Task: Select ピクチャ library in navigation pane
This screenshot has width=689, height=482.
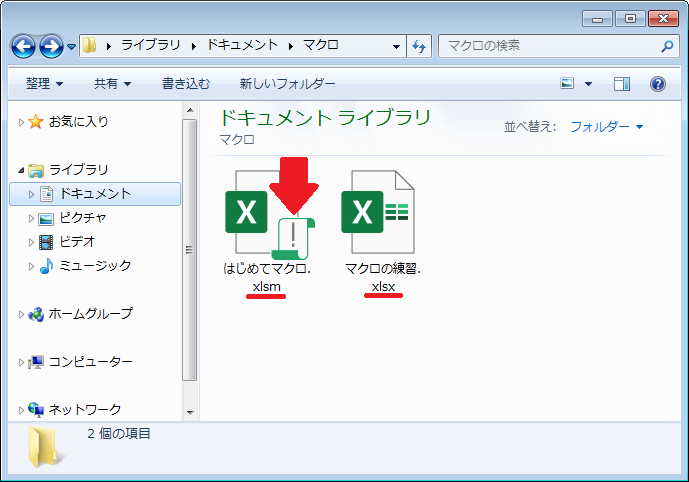Action: click(83, 217)
